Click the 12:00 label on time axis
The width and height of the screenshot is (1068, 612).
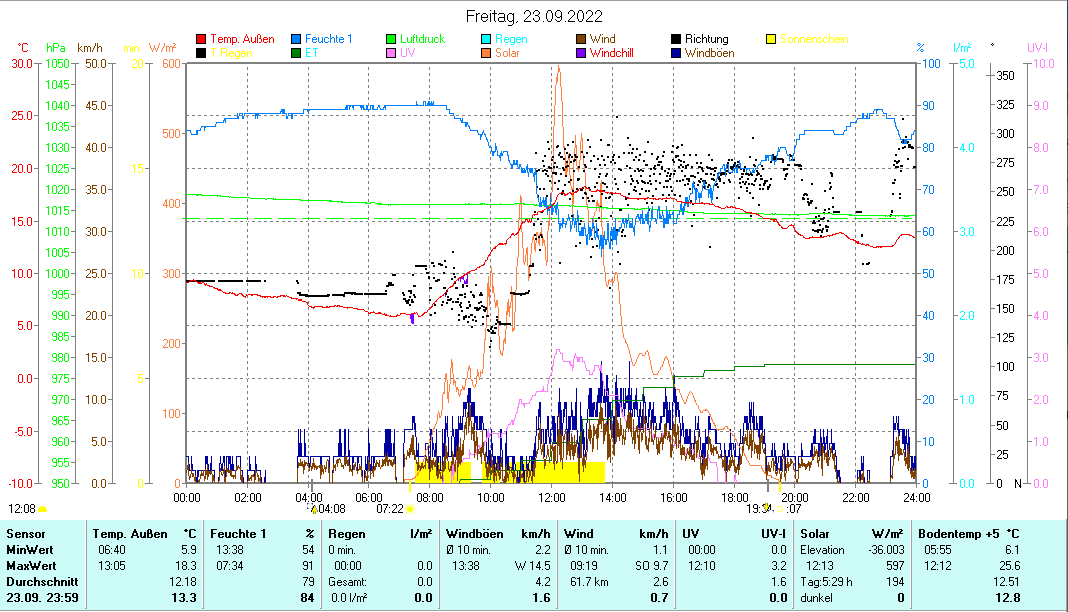point(552,497)
